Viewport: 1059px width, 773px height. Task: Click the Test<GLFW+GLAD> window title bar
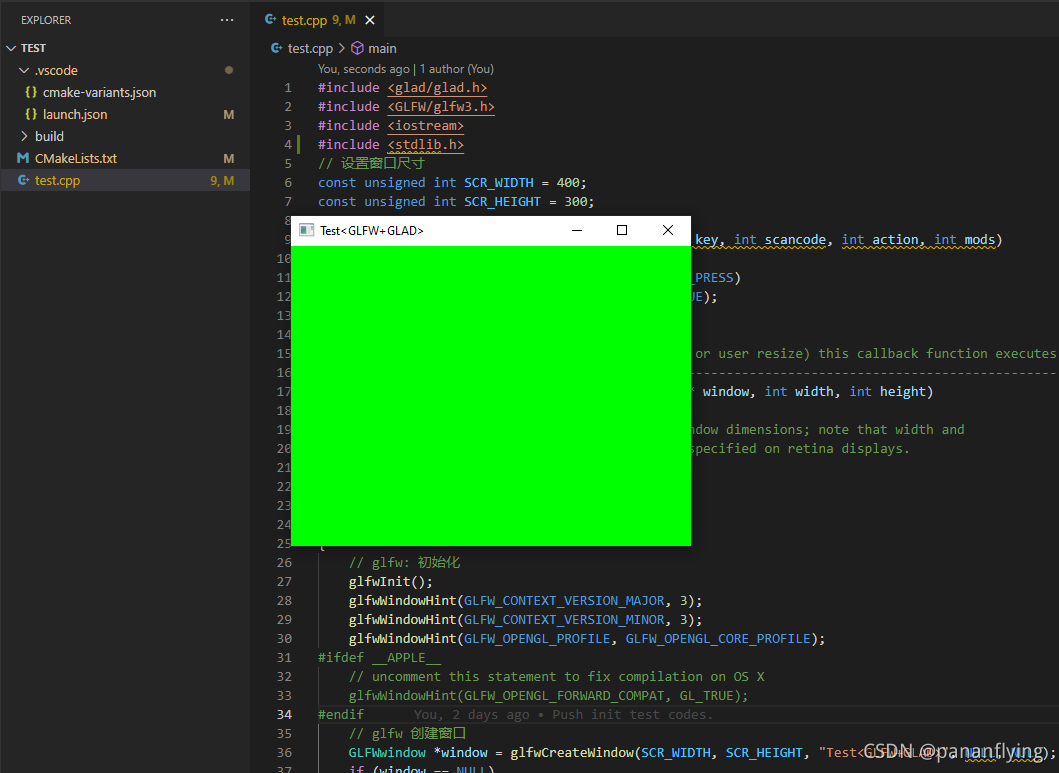point(490,231)
